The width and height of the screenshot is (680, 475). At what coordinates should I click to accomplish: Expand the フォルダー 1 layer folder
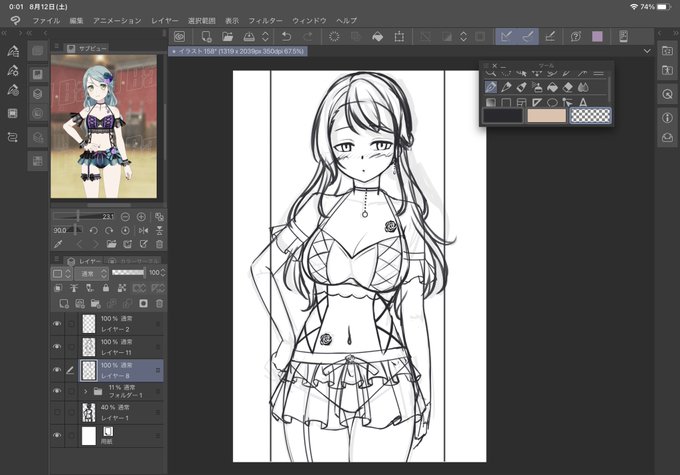pos(85,391)
